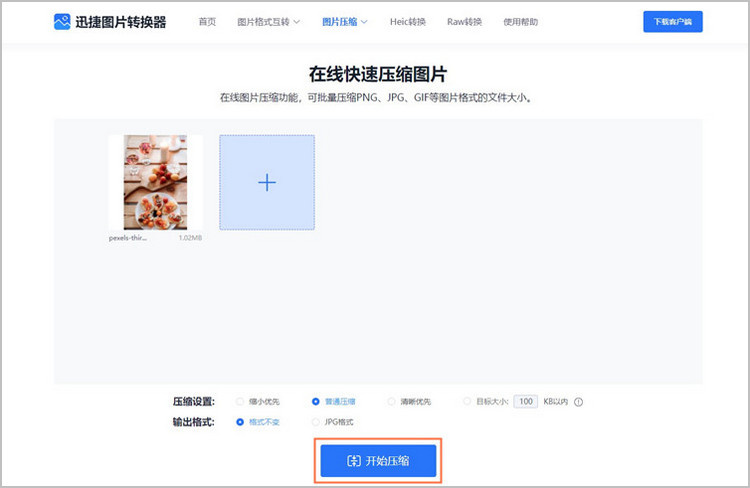Choose the 清晰优先 compression option
The width and height of the screenshot is (750, 488).
click(x=391, y=402)
